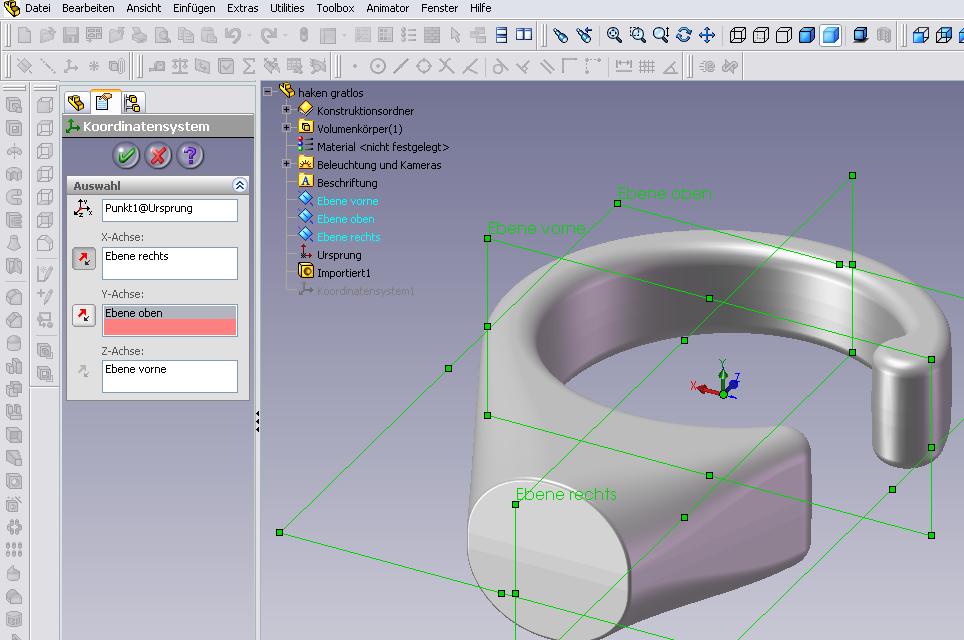Confirm the Koordinatensystem with the green checkmark
This screenshot has width=964, height=640.
coord(126,155)
